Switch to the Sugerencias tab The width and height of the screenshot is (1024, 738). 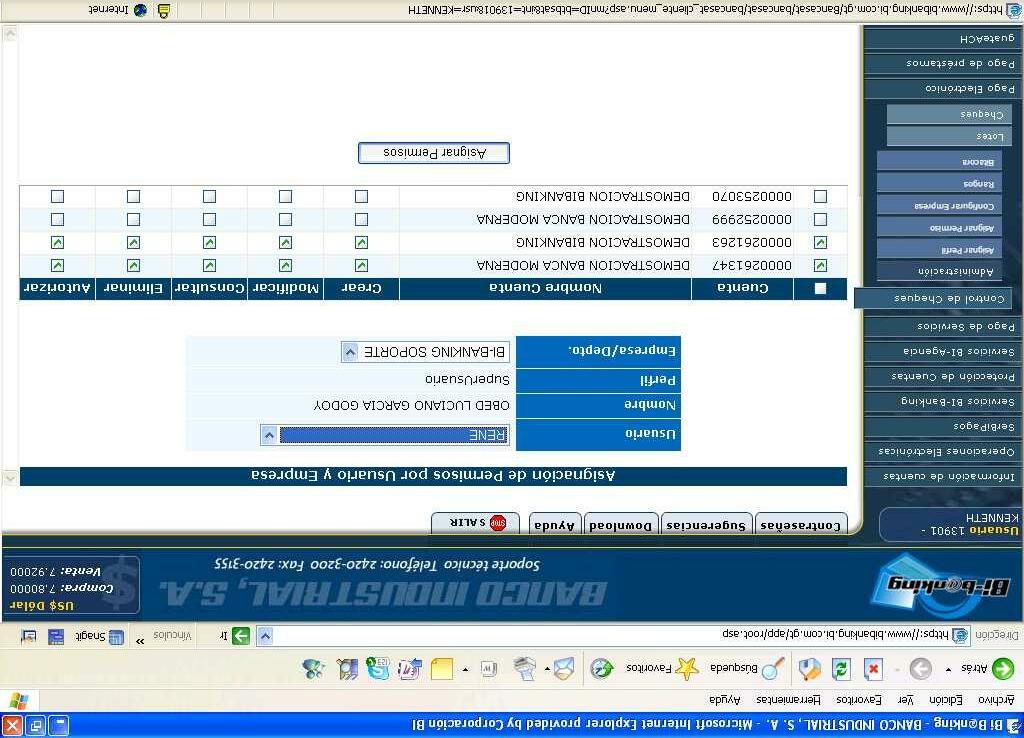pos(706,525)
